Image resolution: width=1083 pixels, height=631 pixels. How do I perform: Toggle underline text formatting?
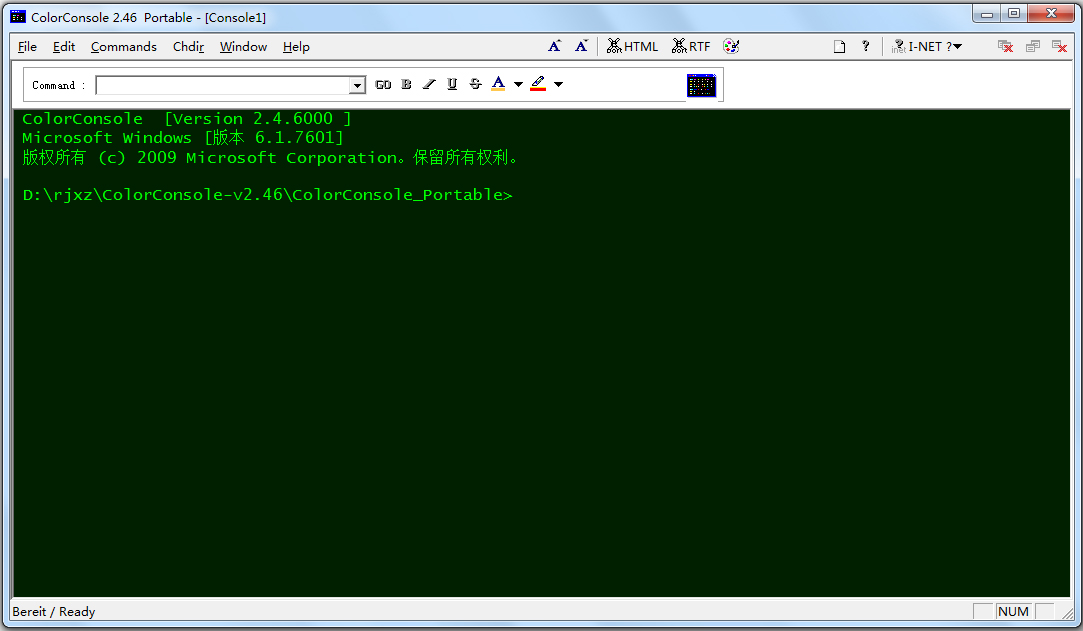pyautogui.click(x=452, y=84)
